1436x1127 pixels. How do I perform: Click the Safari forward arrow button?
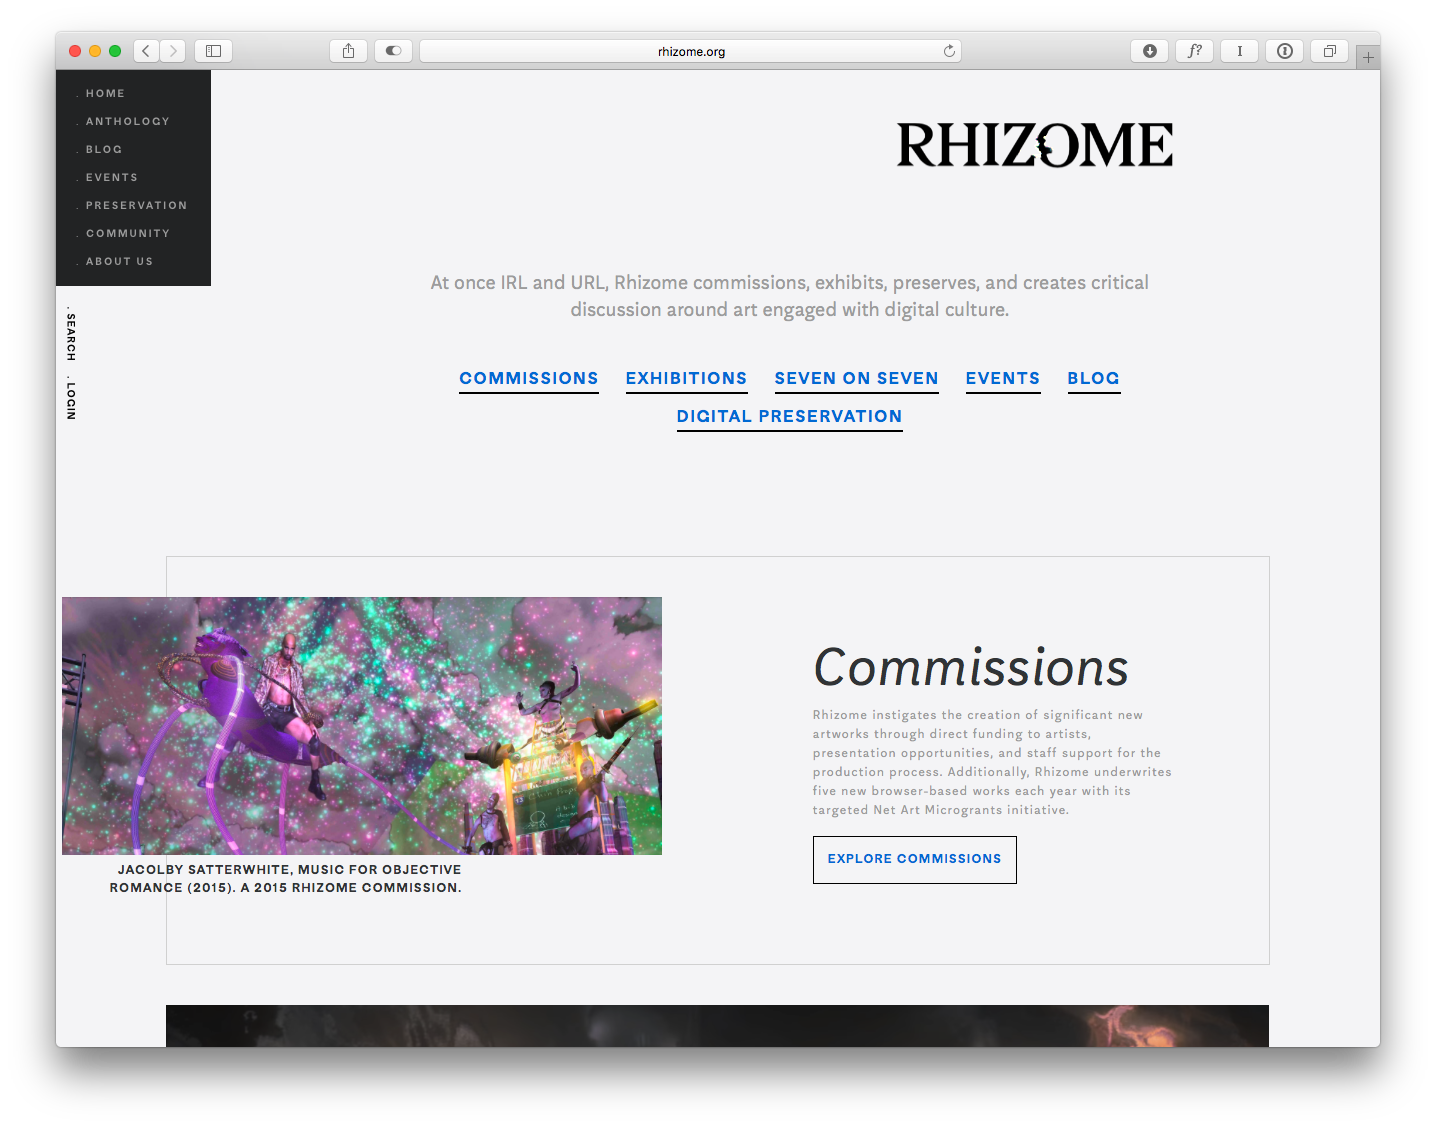coord(173,51)
